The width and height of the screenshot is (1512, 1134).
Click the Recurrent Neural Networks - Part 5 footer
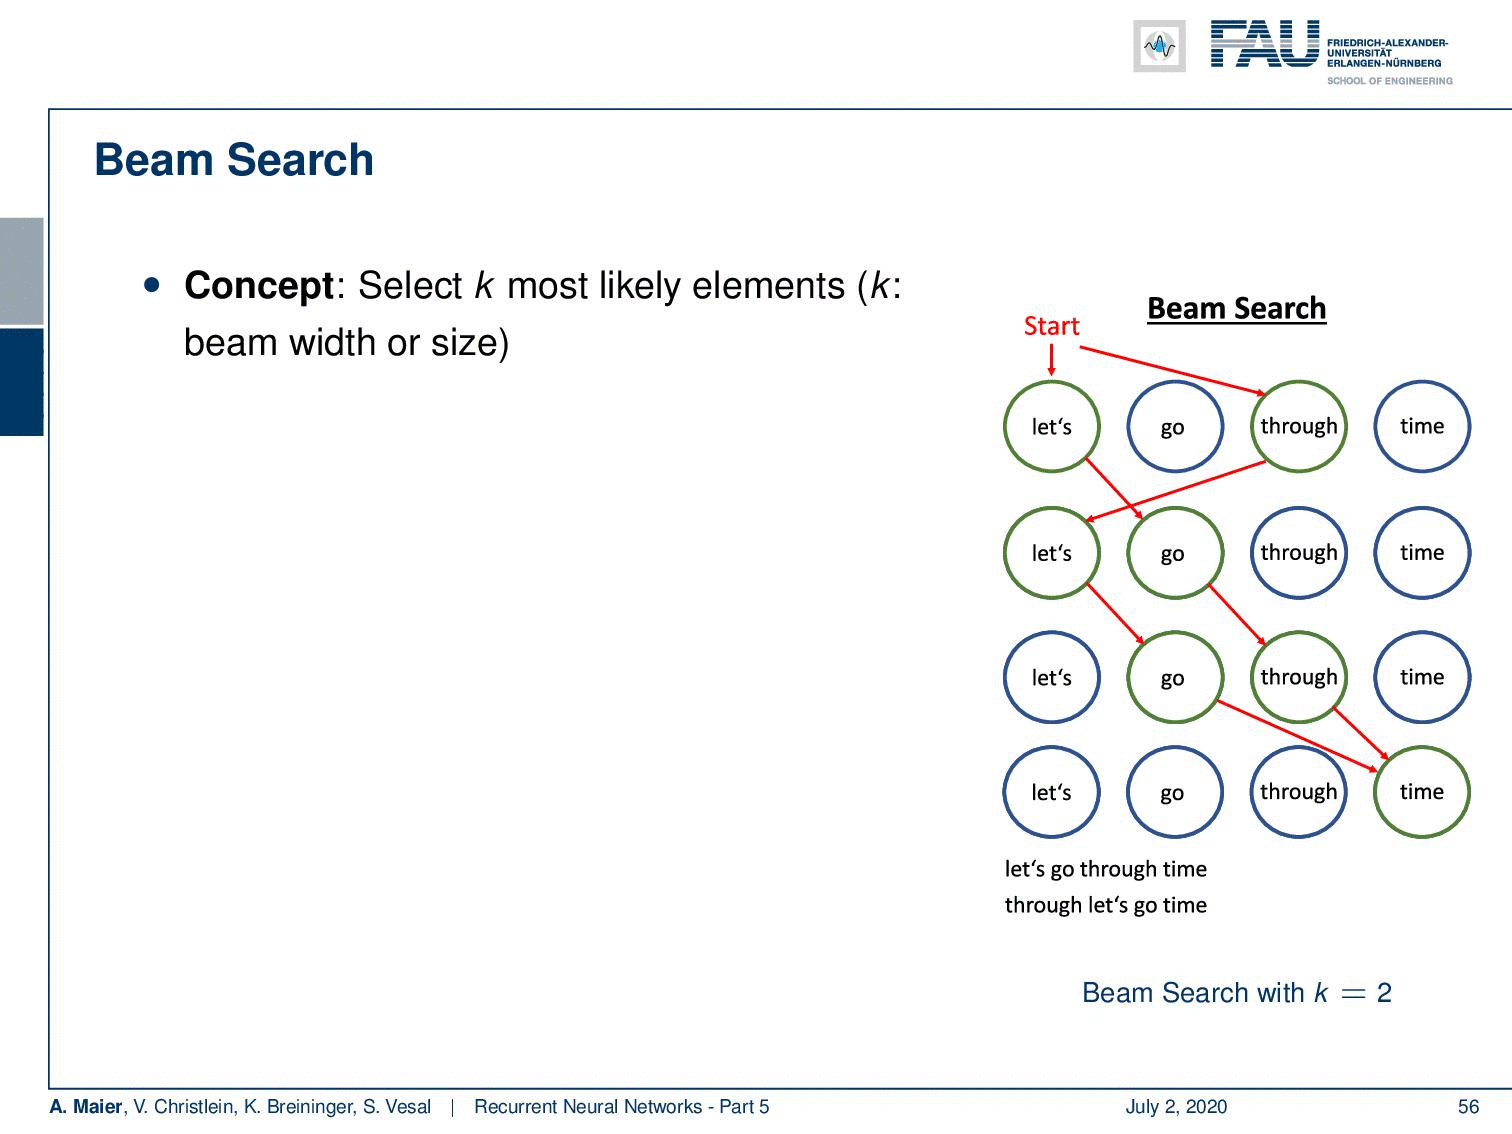tap(621, 1106)
